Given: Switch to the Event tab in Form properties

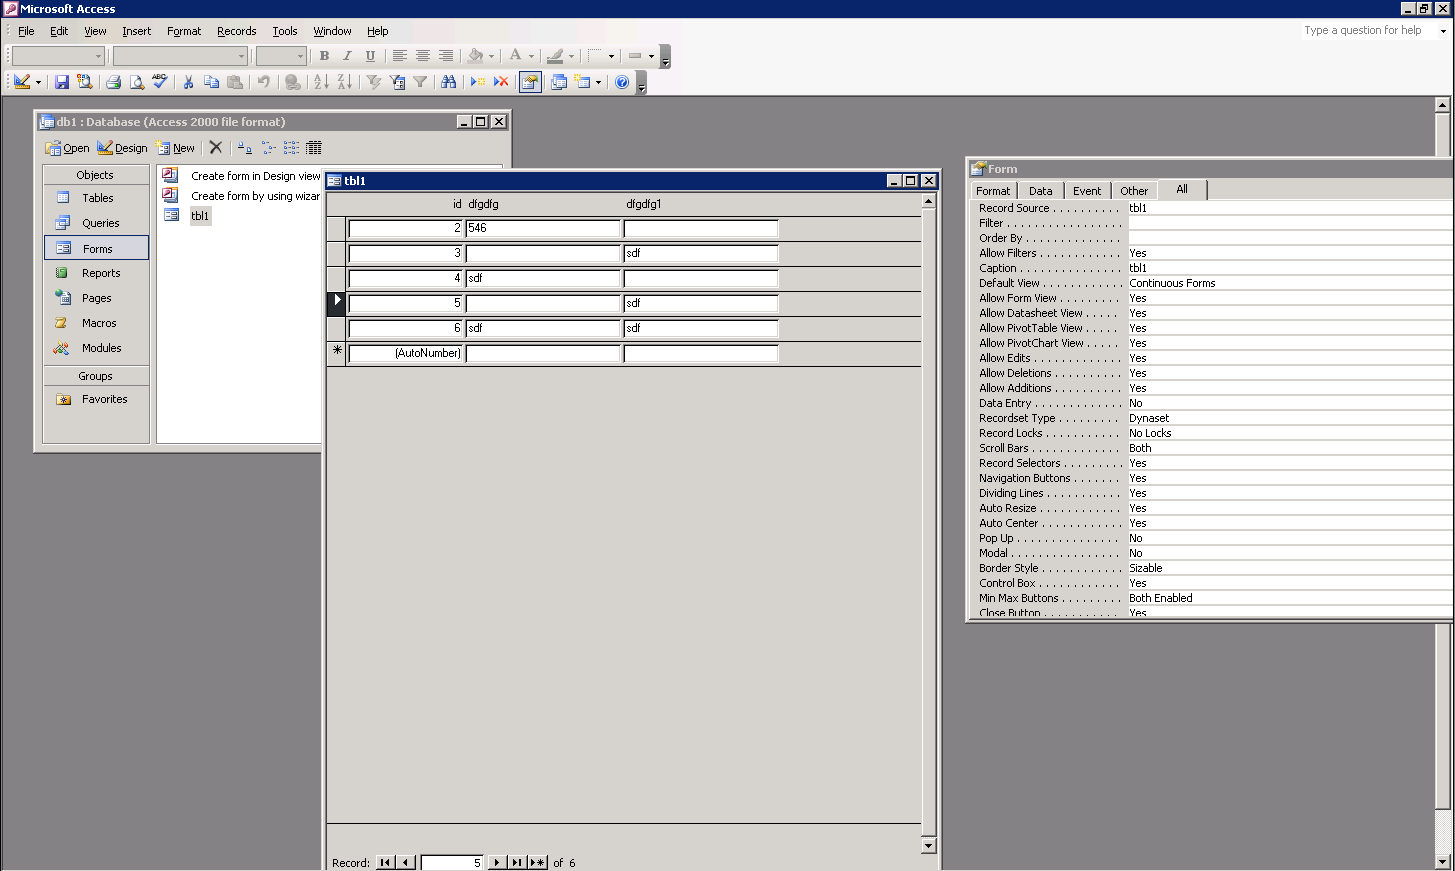Looking at the screenshot, I should [1087, 190].
